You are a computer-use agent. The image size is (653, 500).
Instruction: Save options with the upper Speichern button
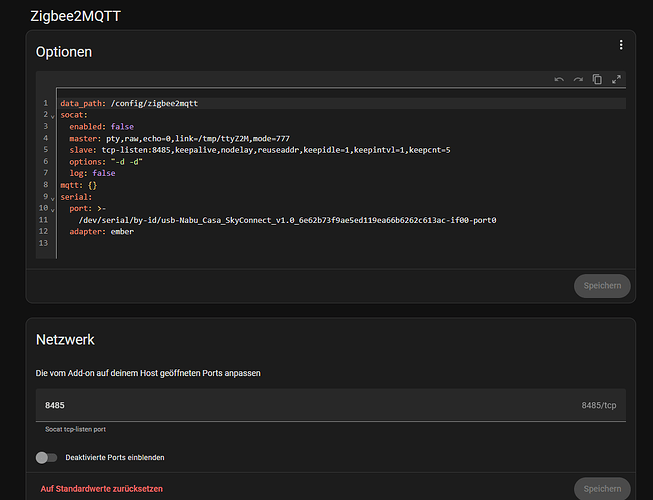tap(601, 286)
